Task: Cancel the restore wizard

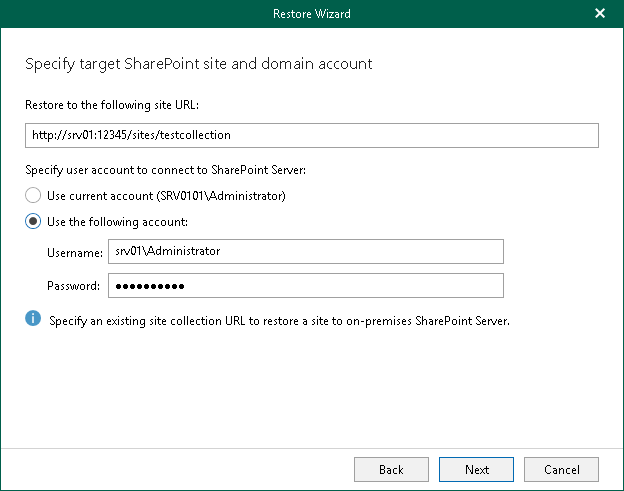Action: [561, 469]
